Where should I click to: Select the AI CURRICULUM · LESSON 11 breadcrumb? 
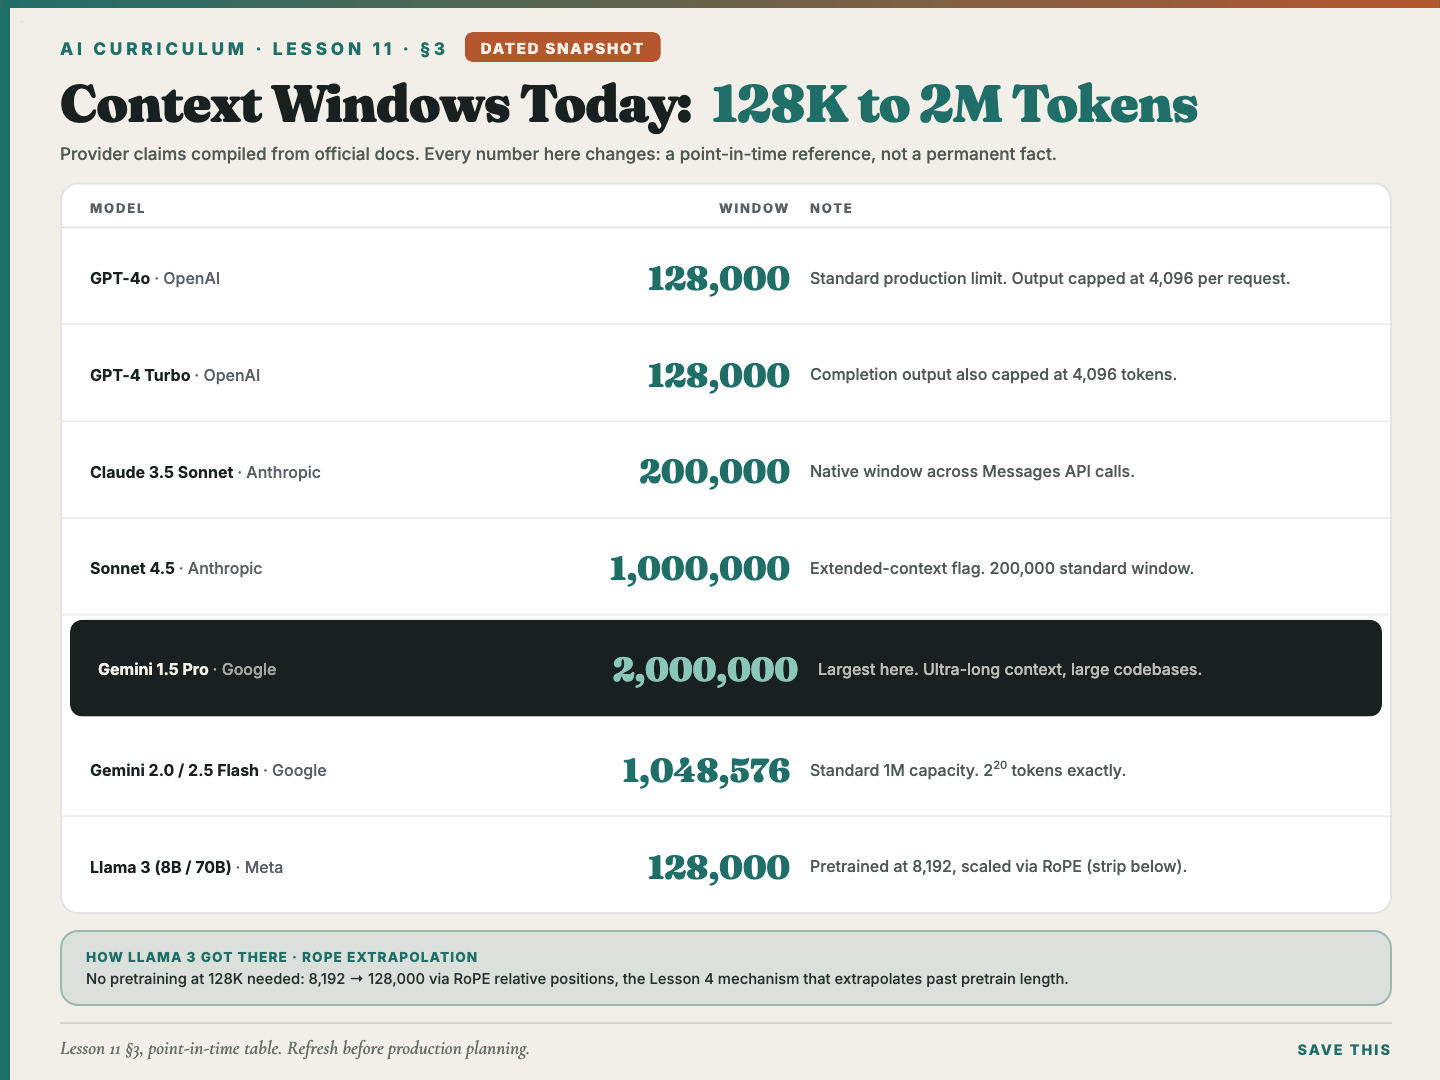[x=253, y=49]
